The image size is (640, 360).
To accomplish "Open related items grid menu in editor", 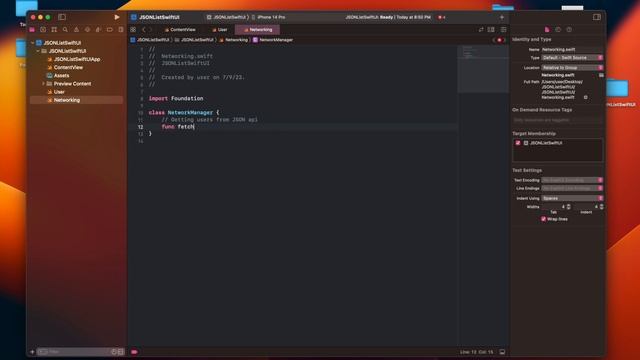I will pos(133,30).
